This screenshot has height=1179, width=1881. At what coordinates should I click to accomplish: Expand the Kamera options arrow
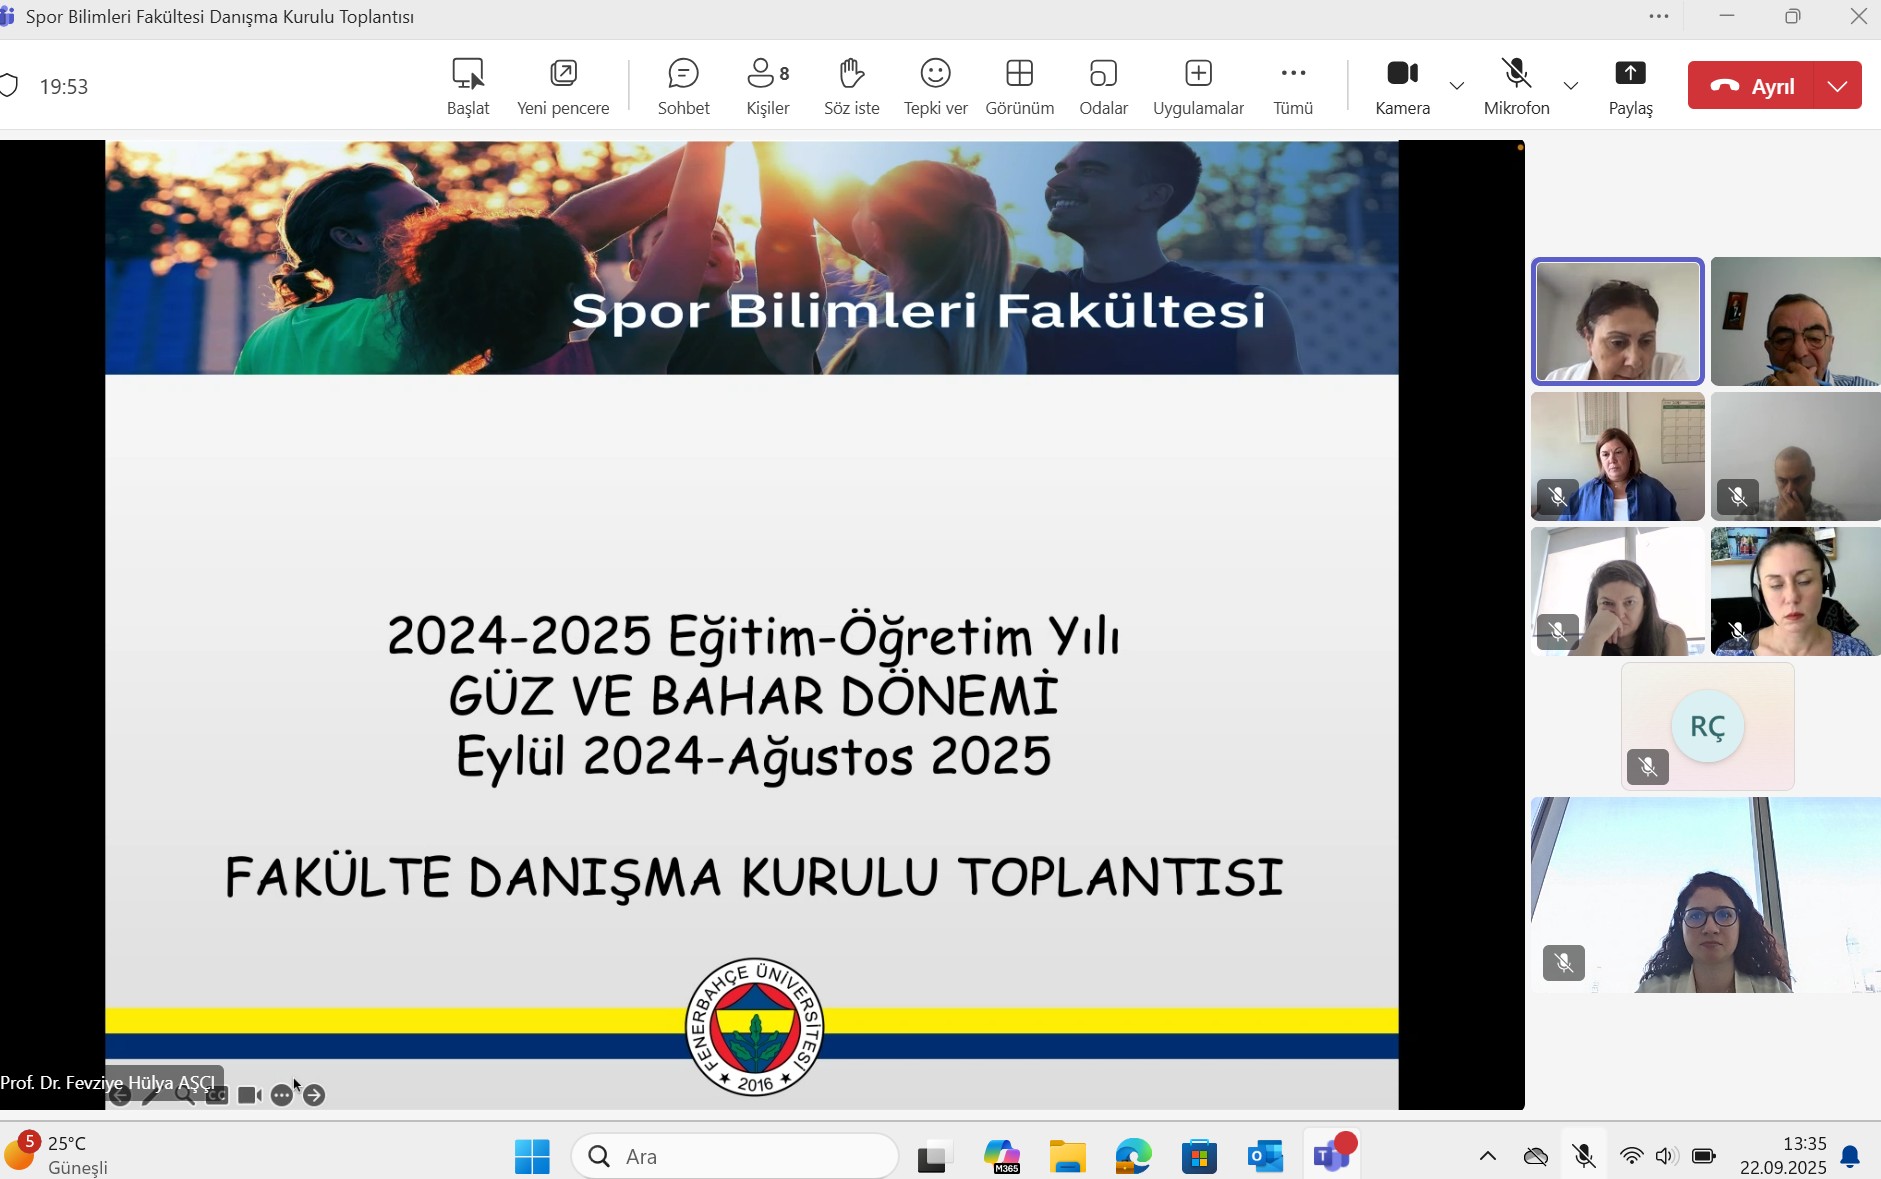pyautogui.click(x=1457, y=86)
